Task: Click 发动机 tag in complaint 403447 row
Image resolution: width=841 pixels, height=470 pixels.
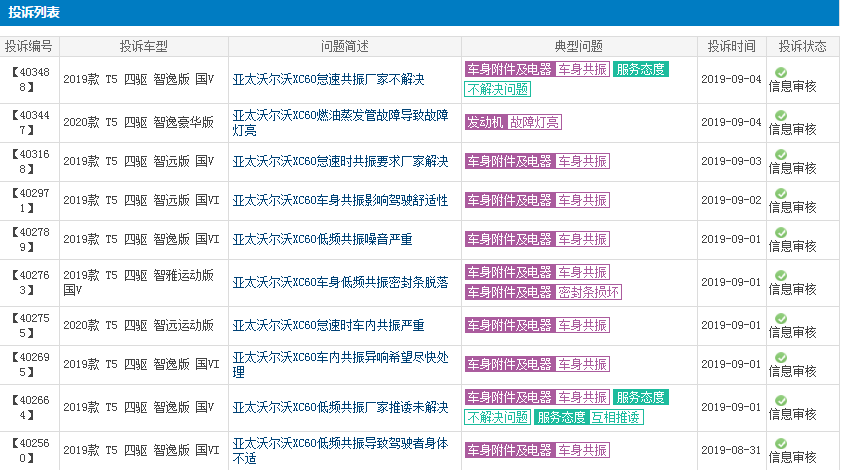Action: [485, 122]
